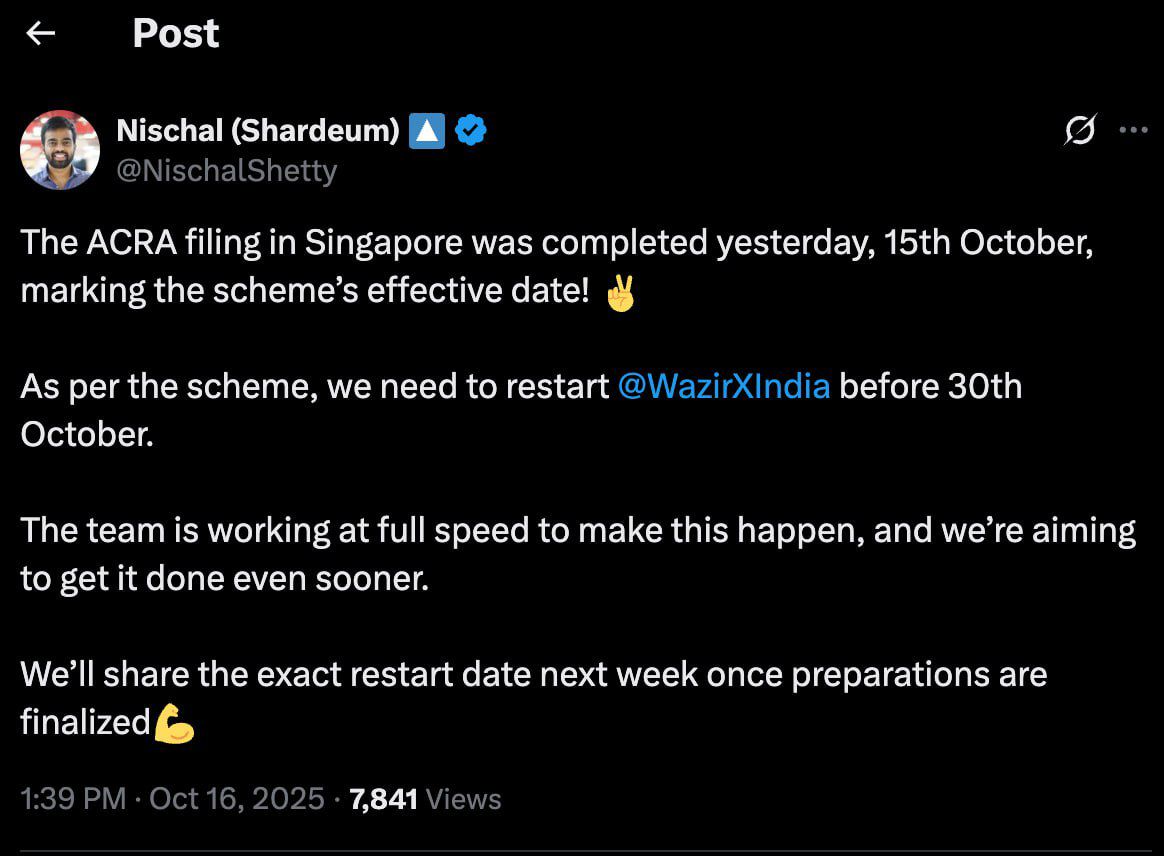Click the text "As per the scheme"
The width and height of the screenshot is (1164, 856).
pyautogui.click(x=166, y=386)
